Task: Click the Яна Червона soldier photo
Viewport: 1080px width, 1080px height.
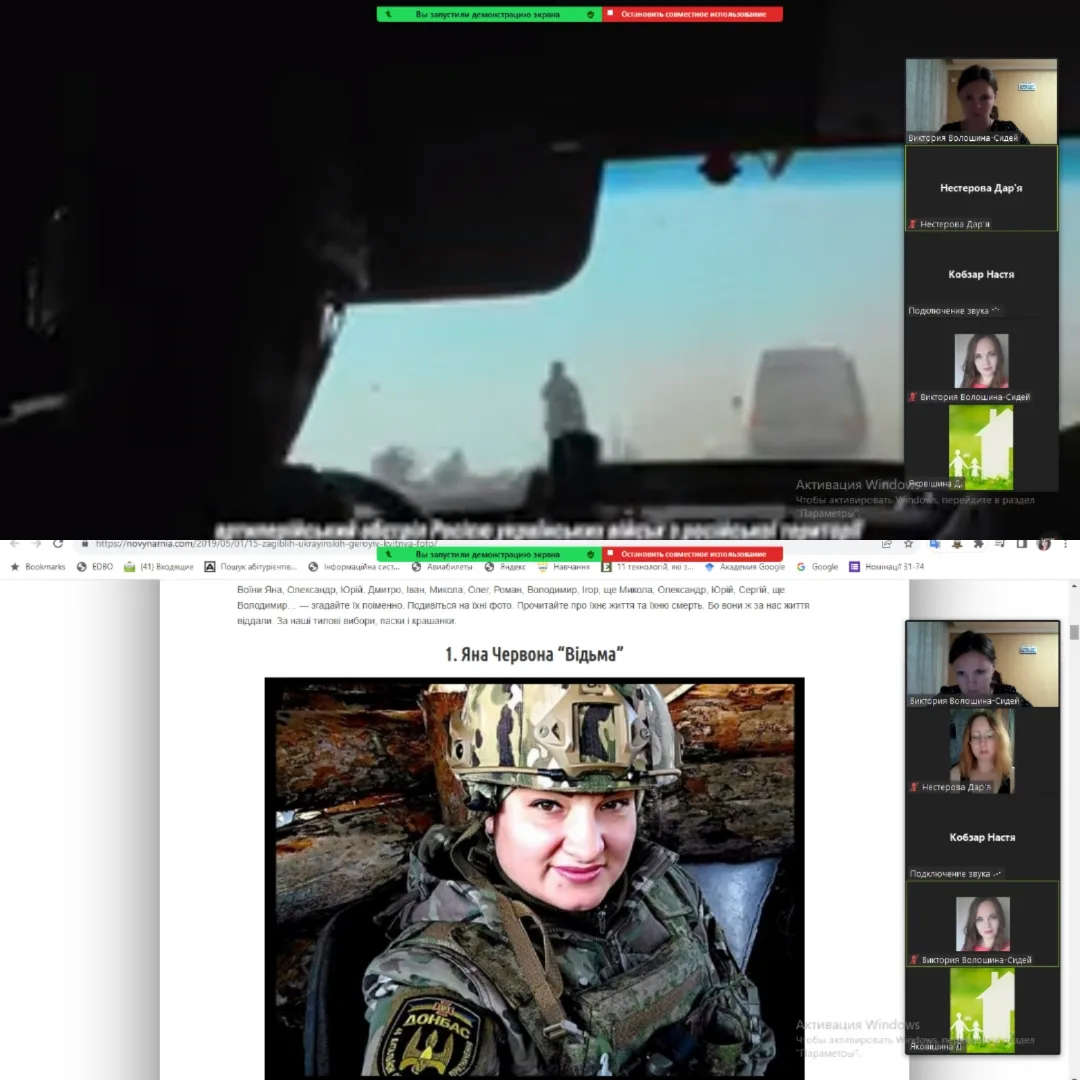Action: [534, 878]
